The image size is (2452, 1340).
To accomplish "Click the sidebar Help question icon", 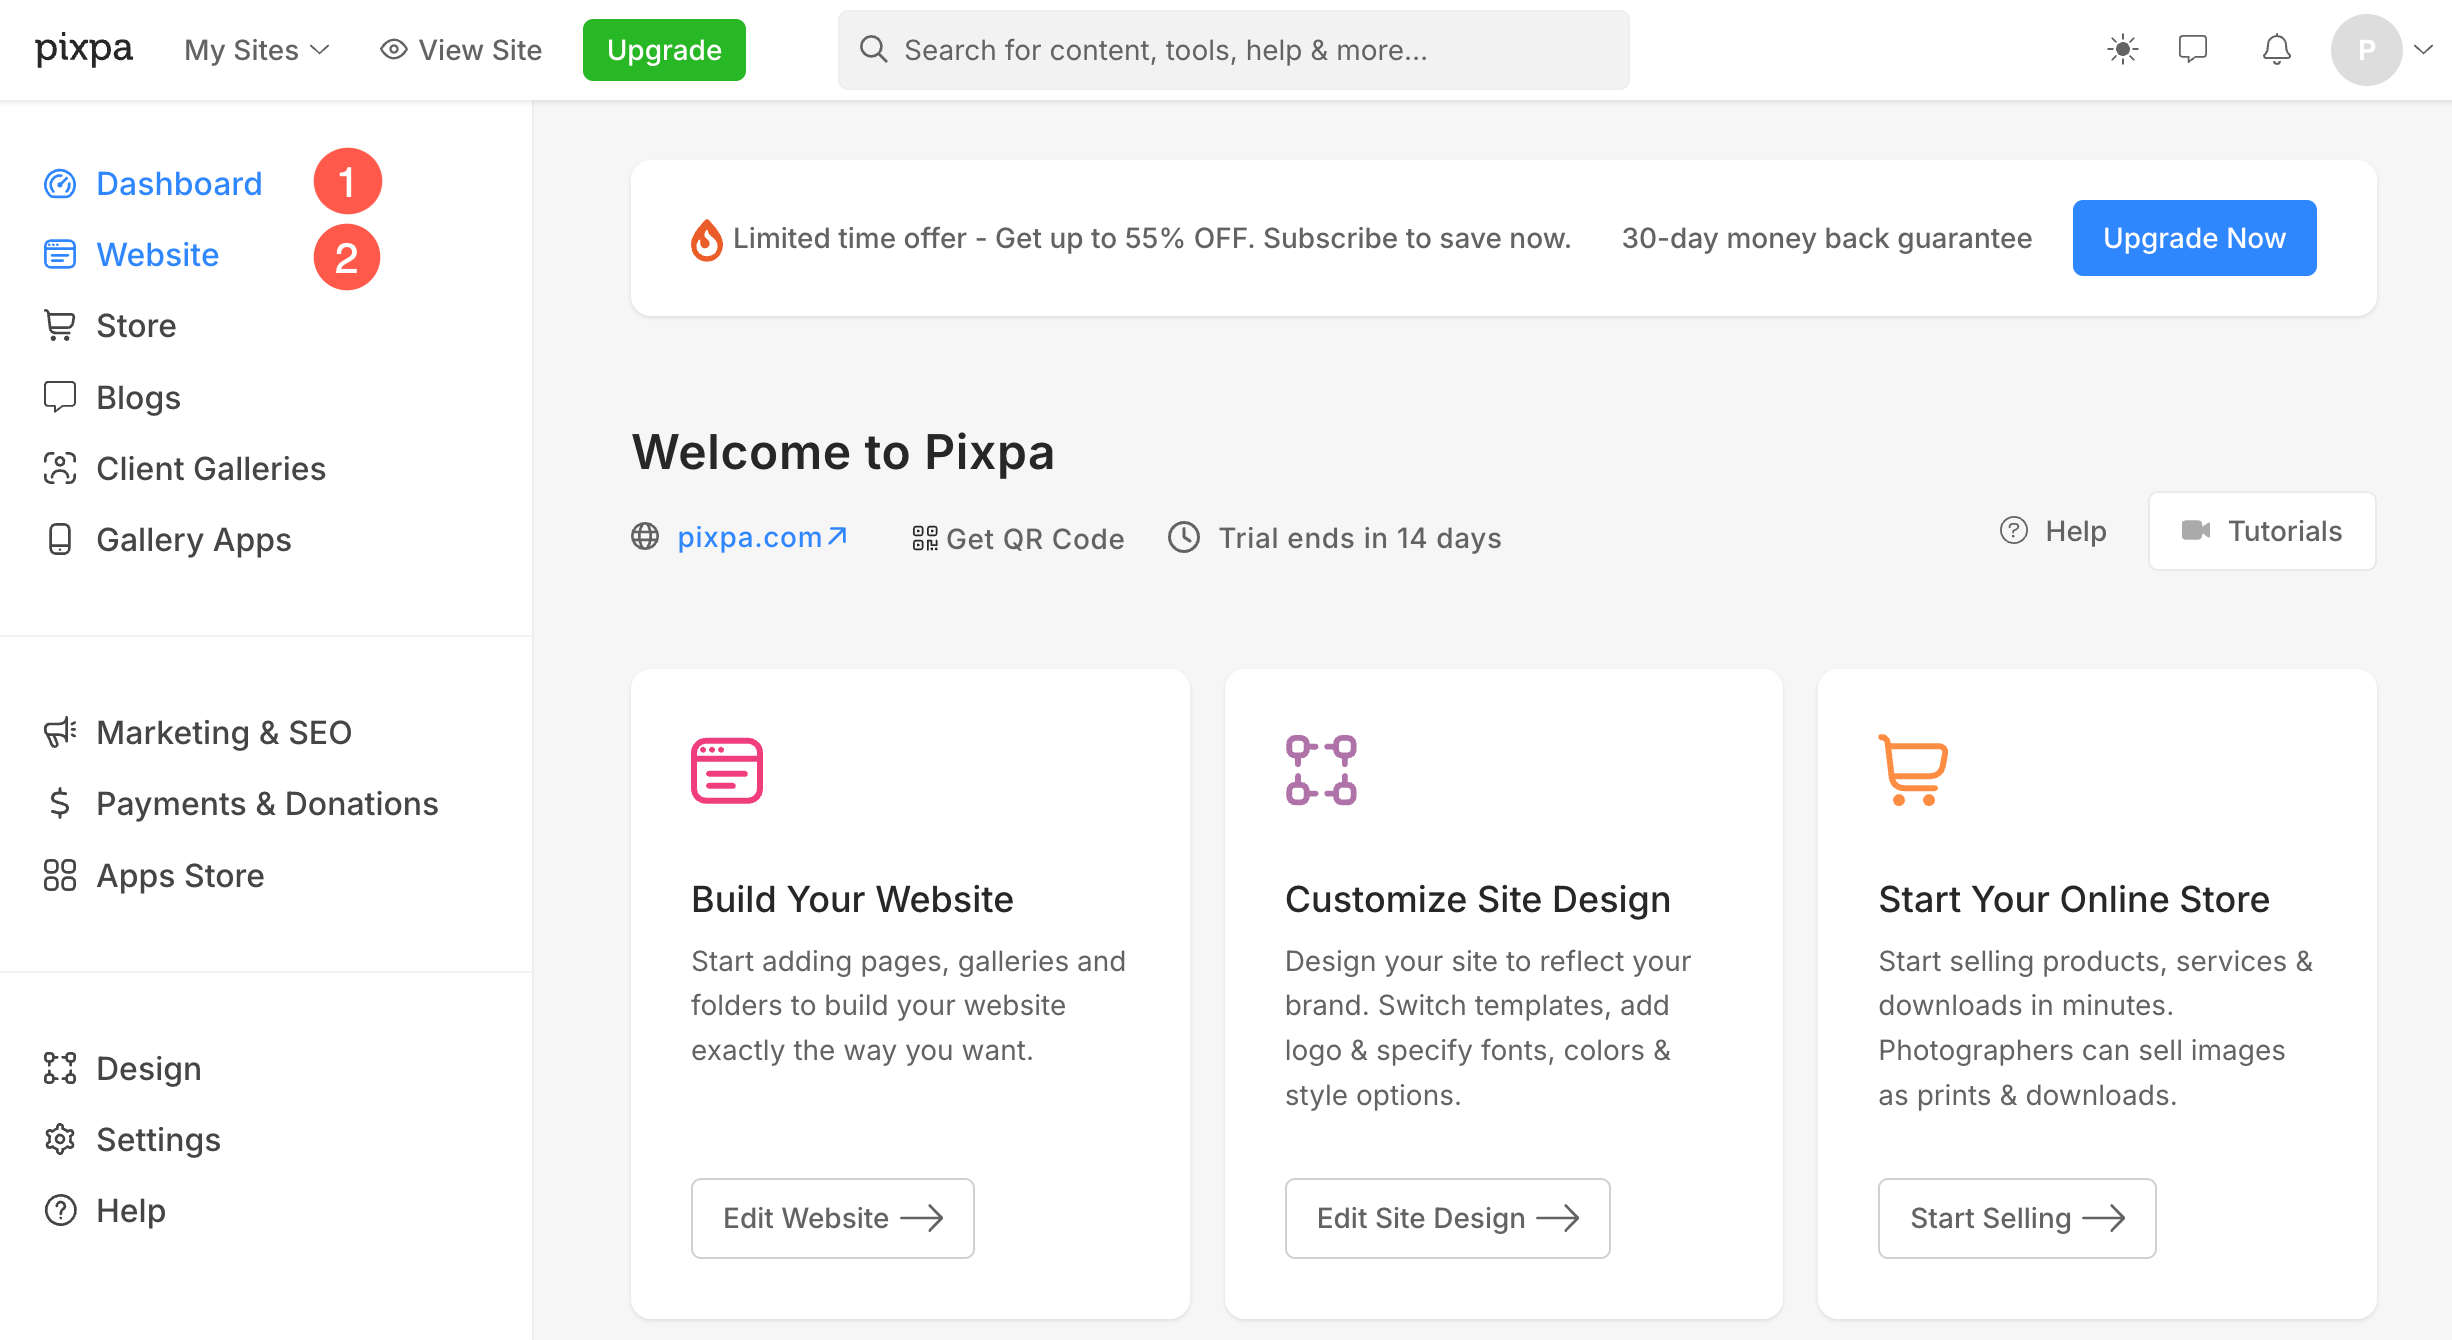I will tap(60, 1210).
